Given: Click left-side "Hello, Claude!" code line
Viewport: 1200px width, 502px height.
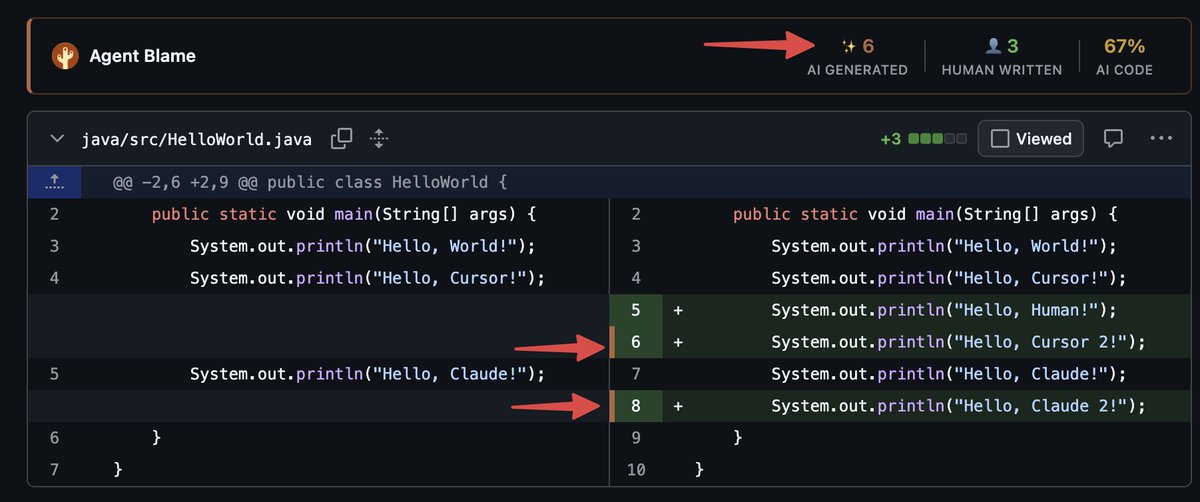Looking at the screenshot, I should (x=367, y=374).
